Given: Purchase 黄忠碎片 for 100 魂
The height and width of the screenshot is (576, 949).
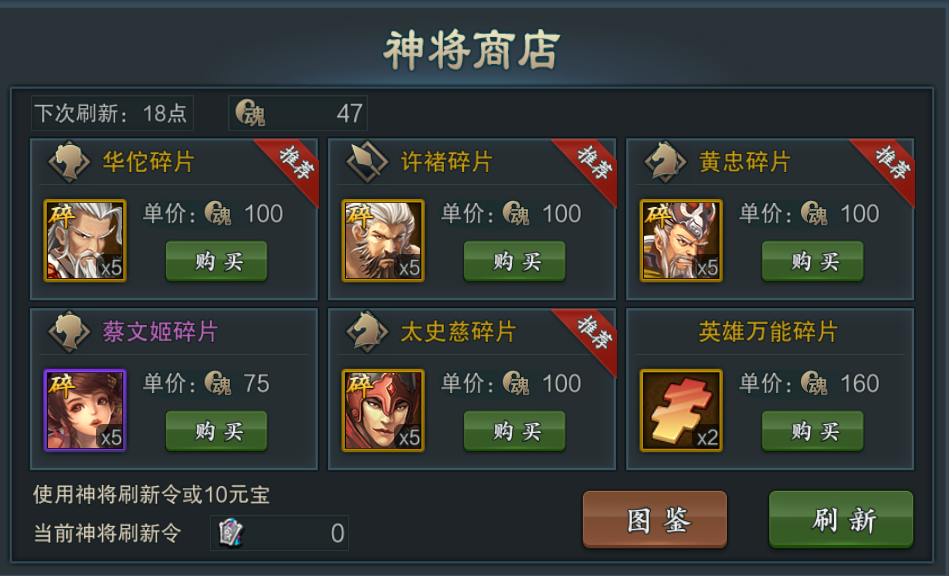Looking at the screenshot, I should tap(813, 261).
